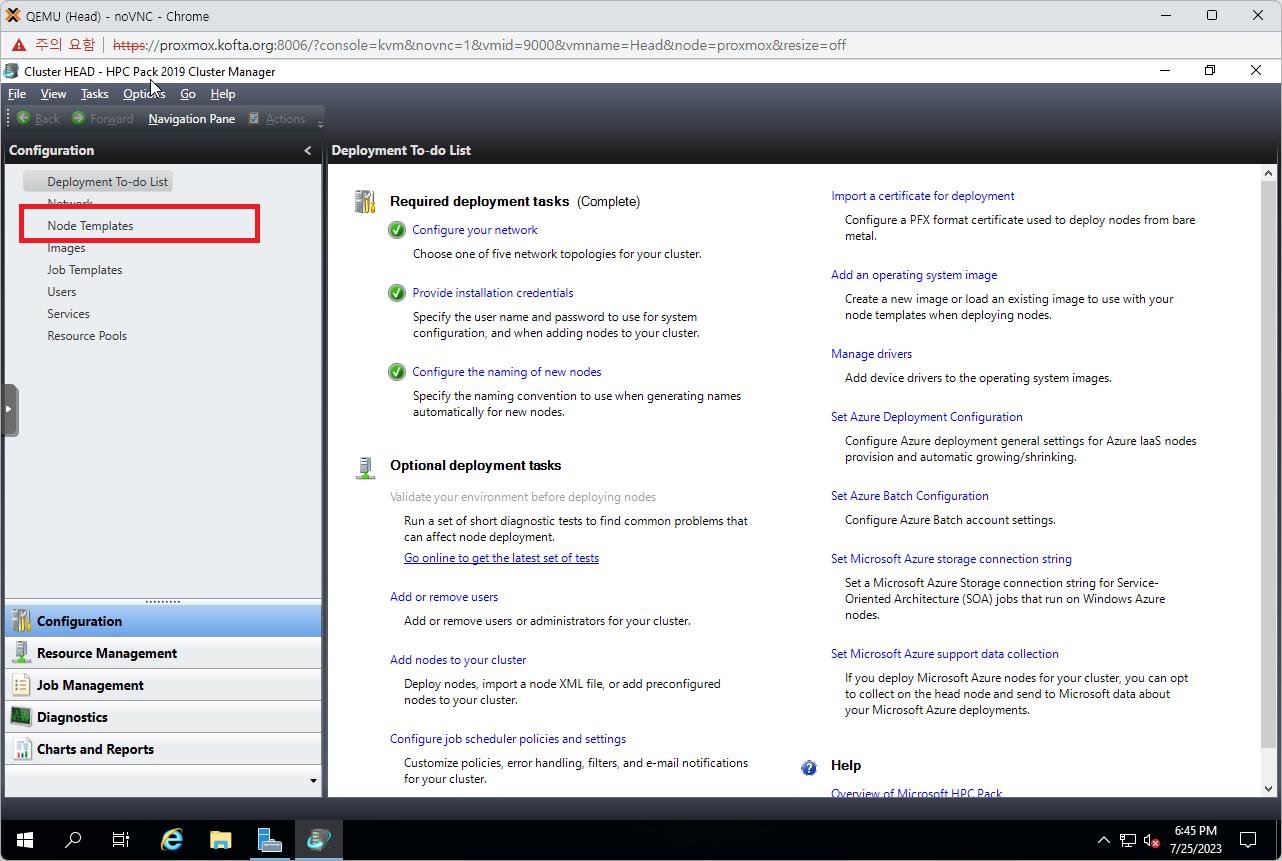Toggle the Navigation Pane toolbar button
Viewport: 1282px width, 861px height.
191,119
